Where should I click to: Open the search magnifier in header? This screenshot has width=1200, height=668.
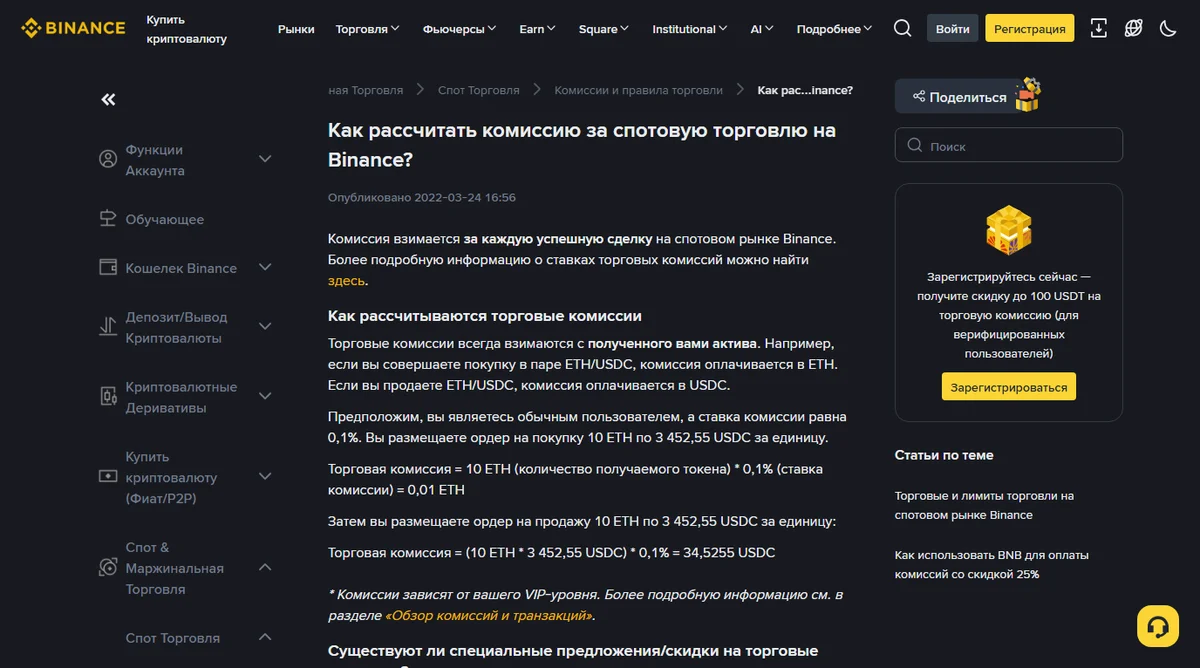902,28
